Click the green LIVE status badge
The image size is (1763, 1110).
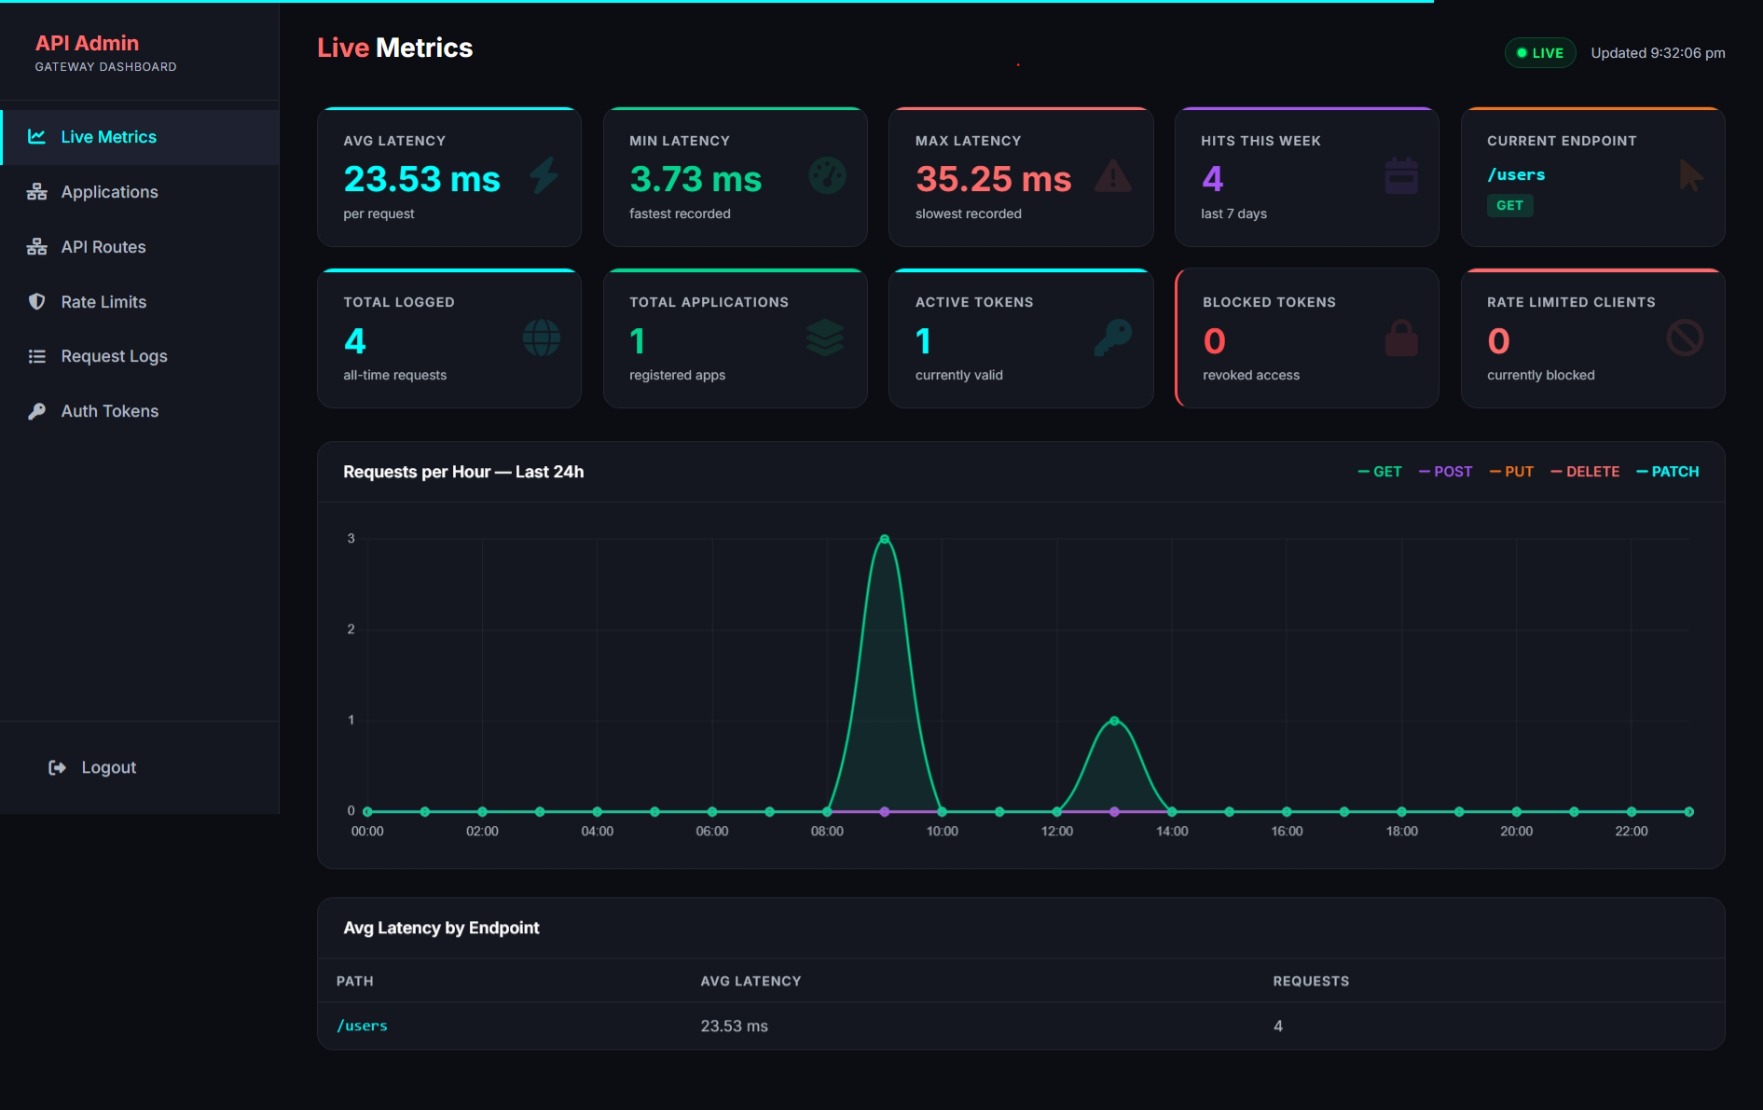click(1540, 53)
